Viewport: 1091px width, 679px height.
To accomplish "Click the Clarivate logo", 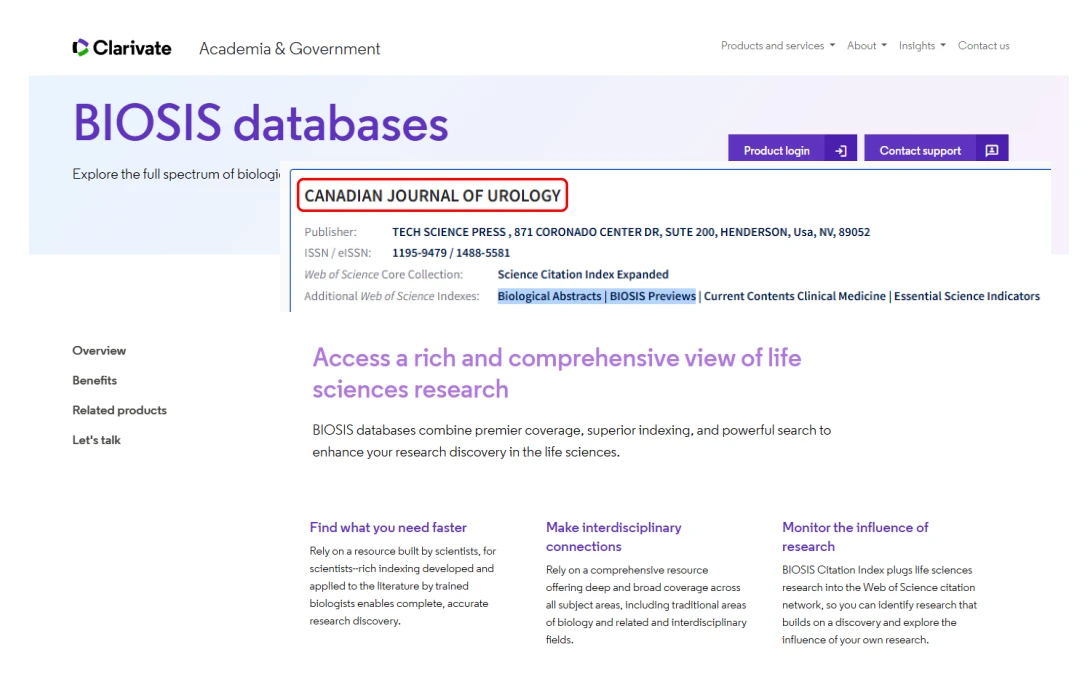I will pyautogui.click(x=122, y=47).
